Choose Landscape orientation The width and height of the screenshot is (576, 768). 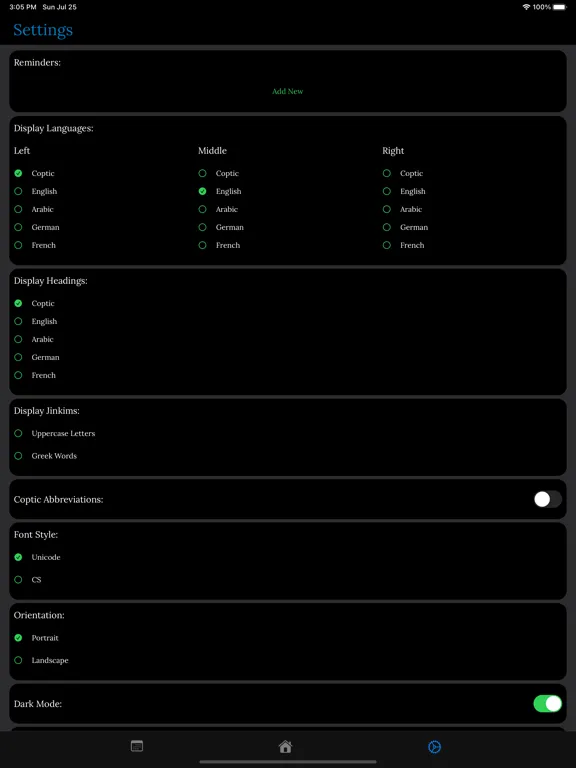pyautogui.click(x=18, y=660)
